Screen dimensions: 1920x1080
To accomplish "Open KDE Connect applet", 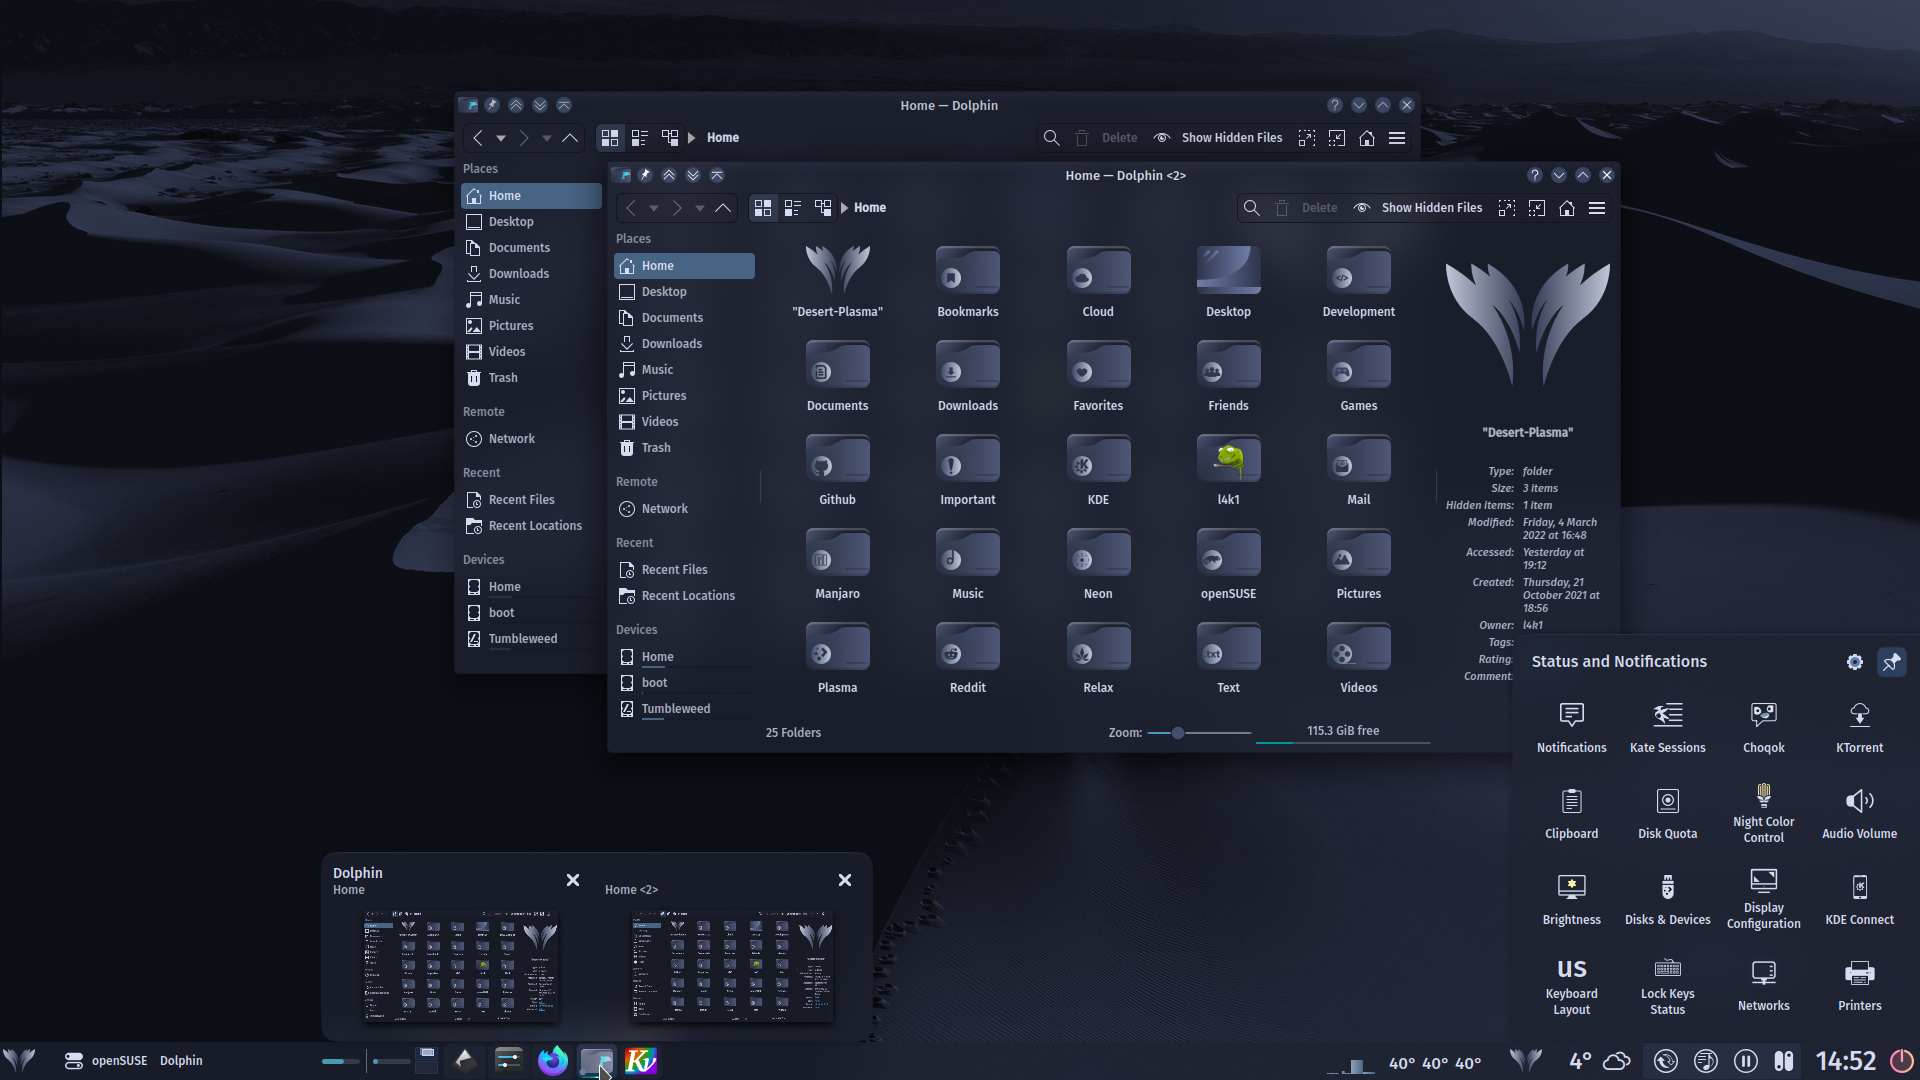I will pyautogui.click(x=1859, y=899).
